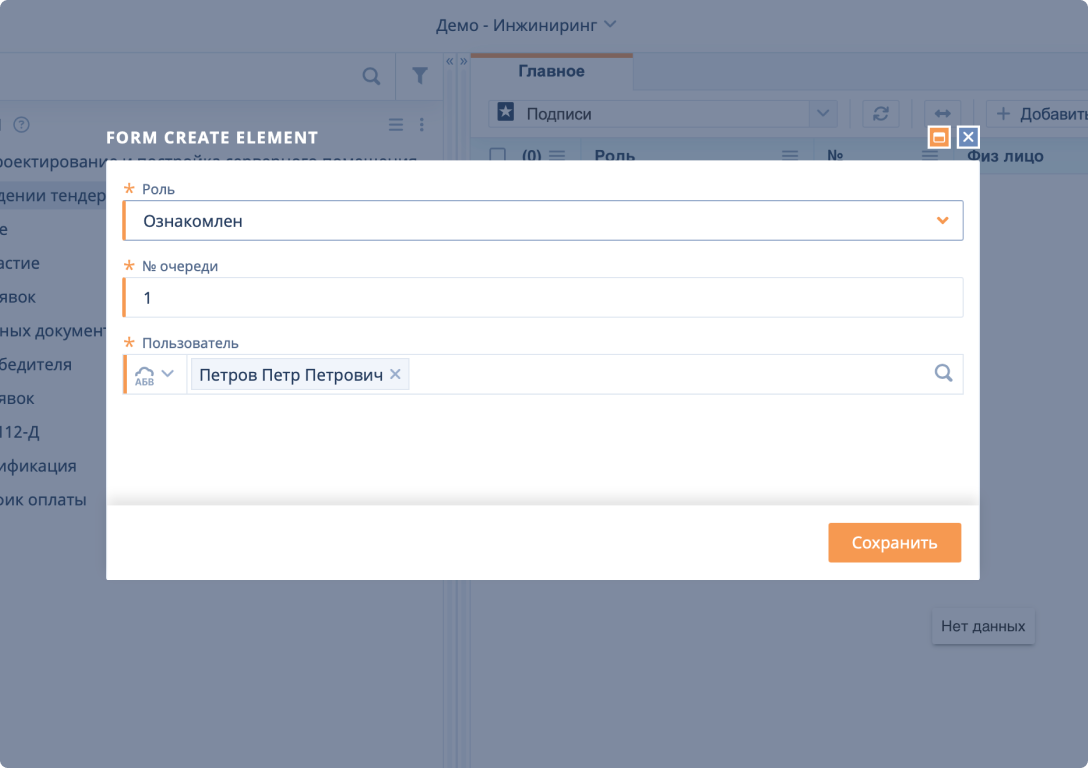Expand the АБВ dropdown in the user field
1088x768 pixels.
click(x=155, y=373)
